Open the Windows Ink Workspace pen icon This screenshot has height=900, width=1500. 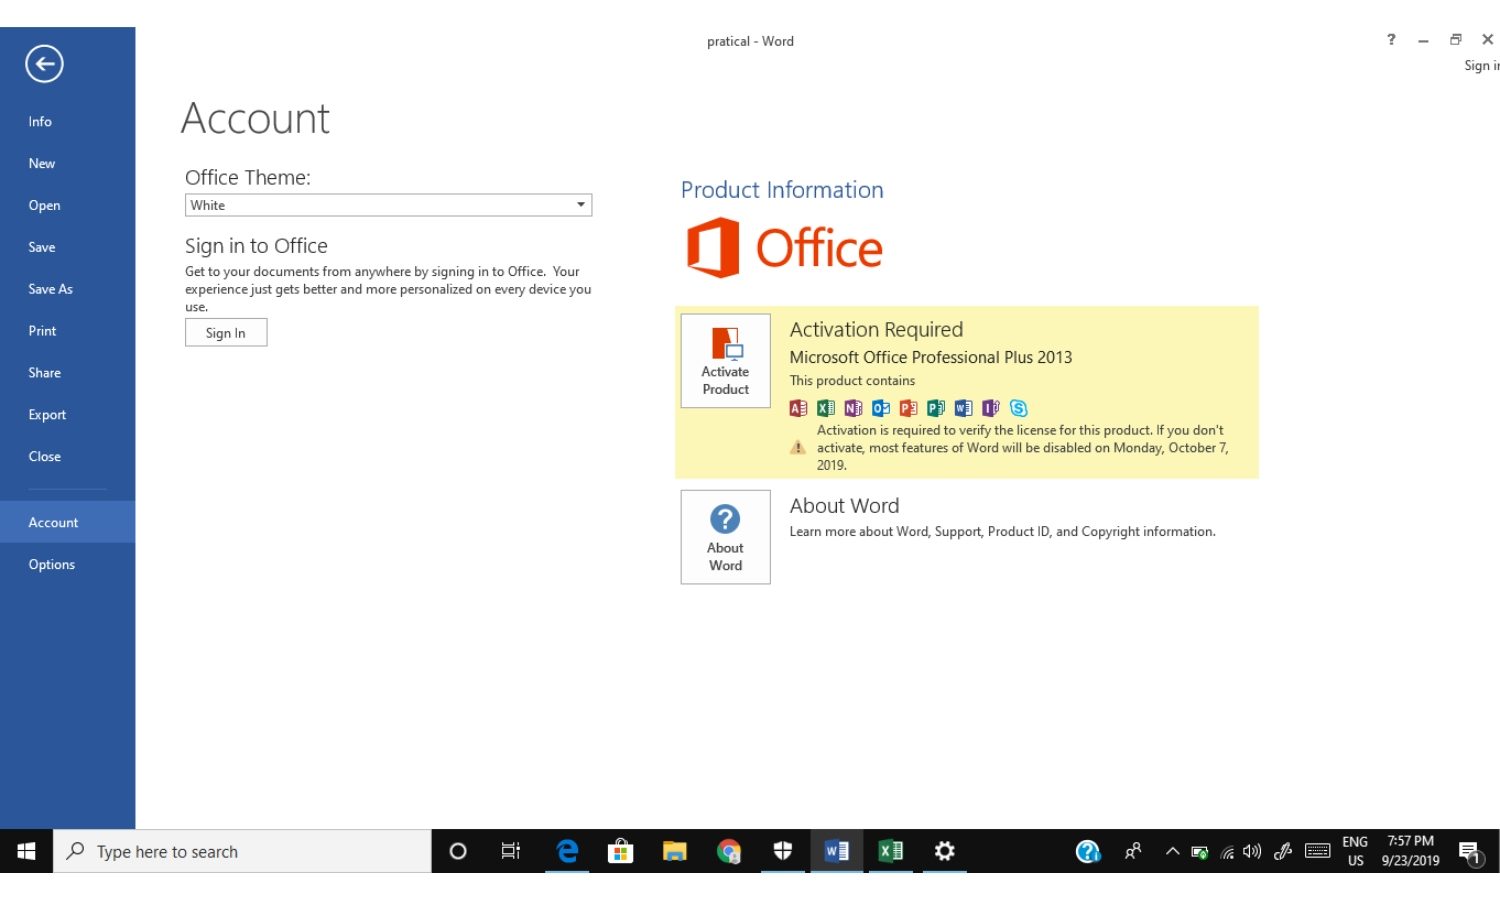pyautogui.click(x=1283, y=851)
